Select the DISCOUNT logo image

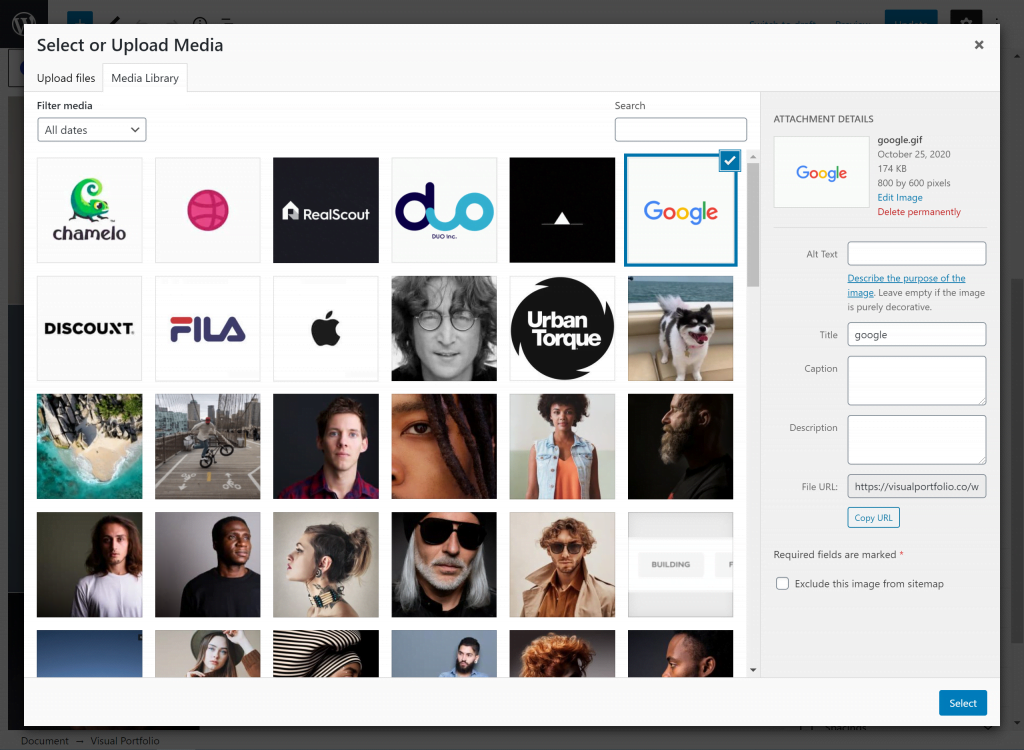[x=89, y=329]
